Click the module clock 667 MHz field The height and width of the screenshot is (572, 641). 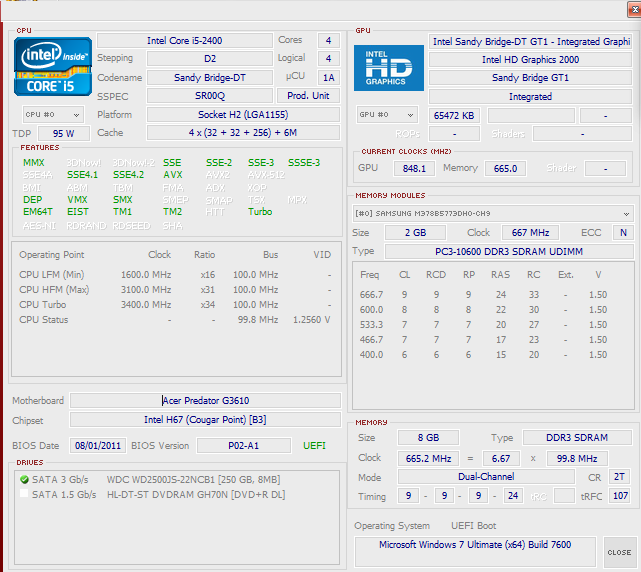point(530,233)
